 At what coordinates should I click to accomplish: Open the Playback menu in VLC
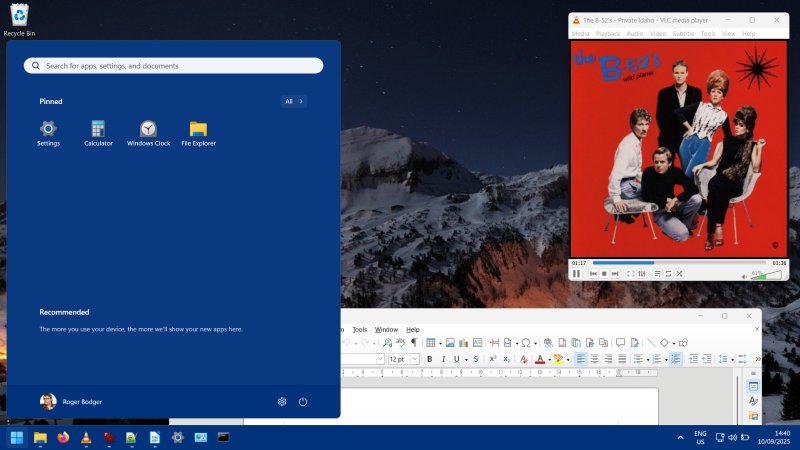click(x=608, y=34)
